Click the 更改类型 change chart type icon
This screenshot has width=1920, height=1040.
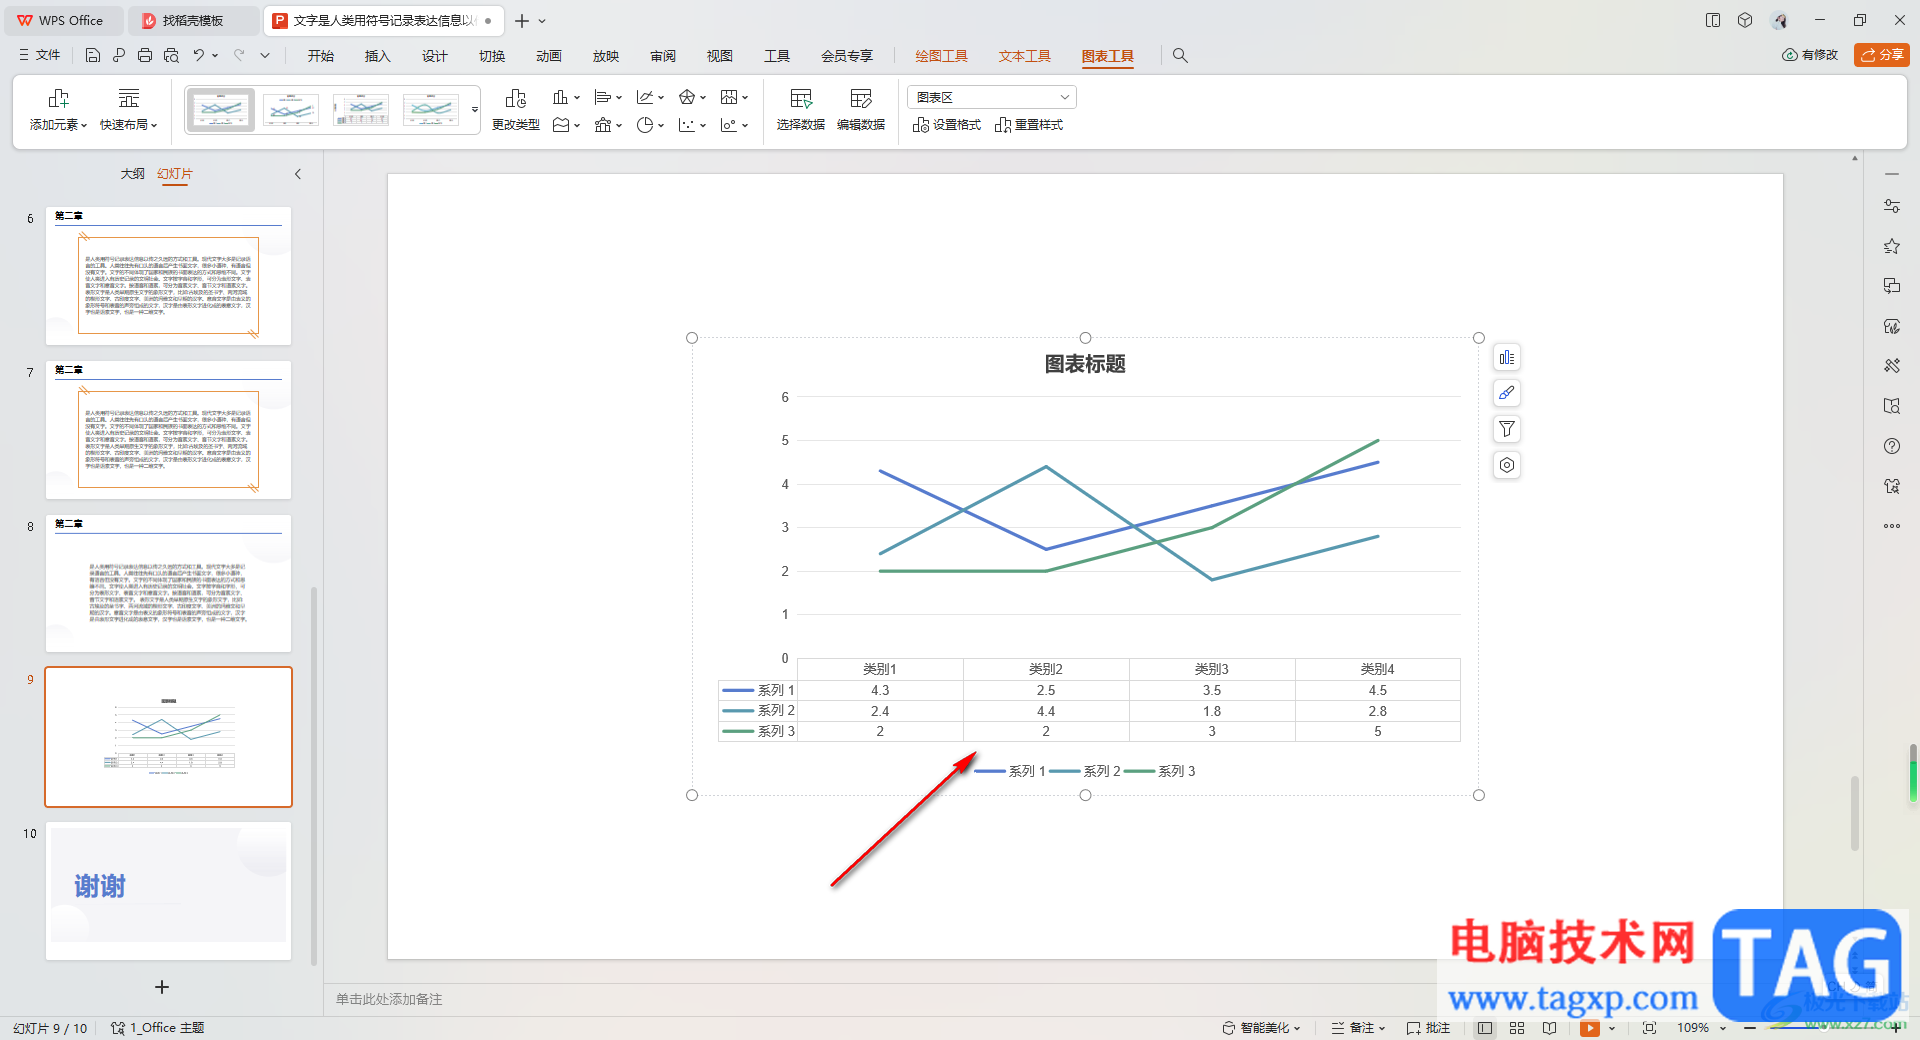click(x=516, y=110)
